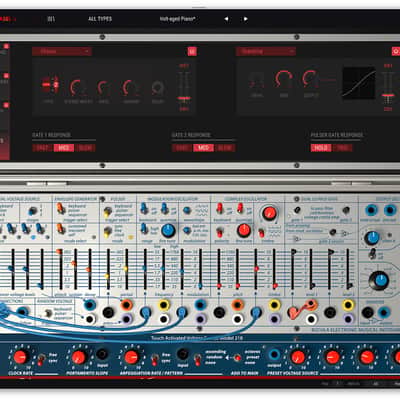Click the keyboard blue output jack

point(274,354)
